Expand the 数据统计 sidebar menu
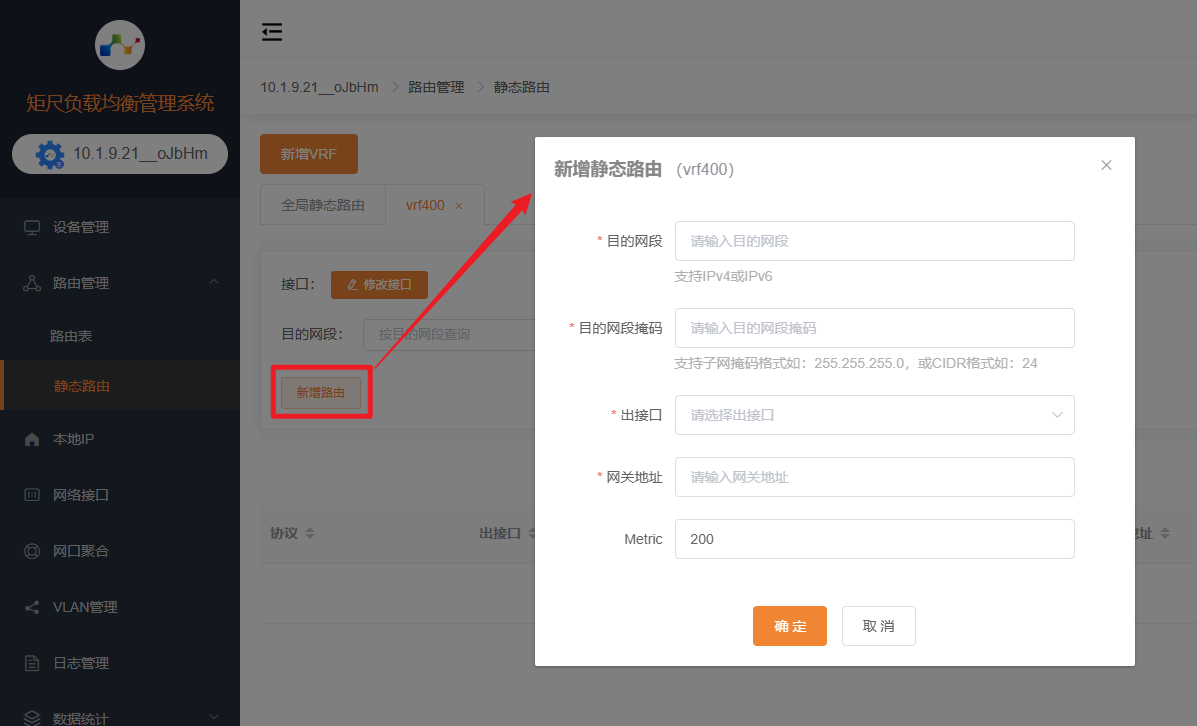1197x726 pixels. click(x=214, y=717)
